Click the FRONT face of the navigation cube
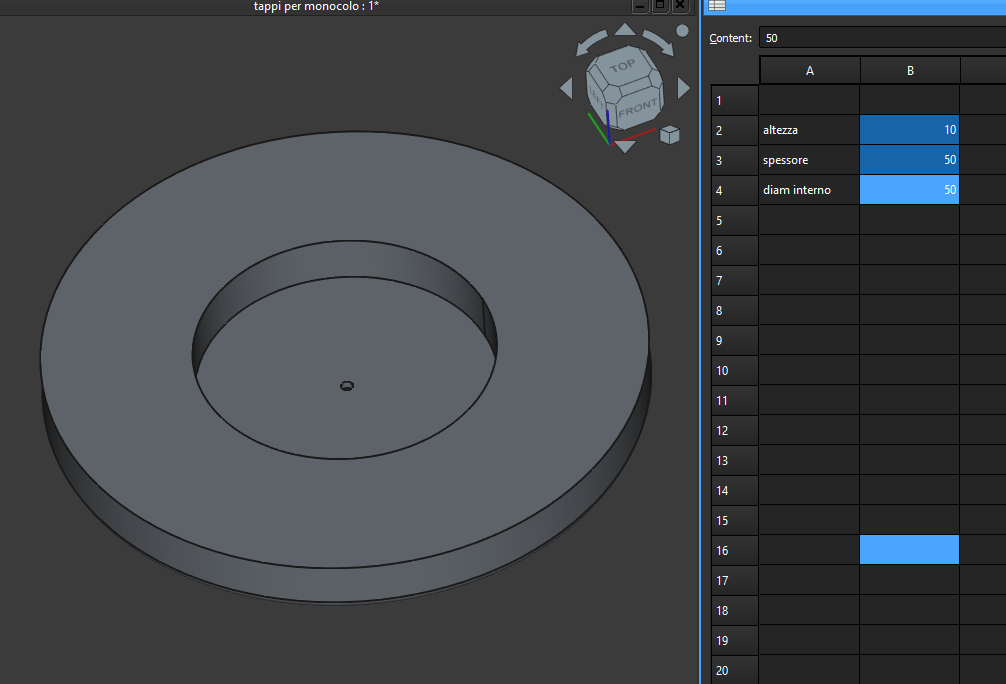 tap(637, 108)
